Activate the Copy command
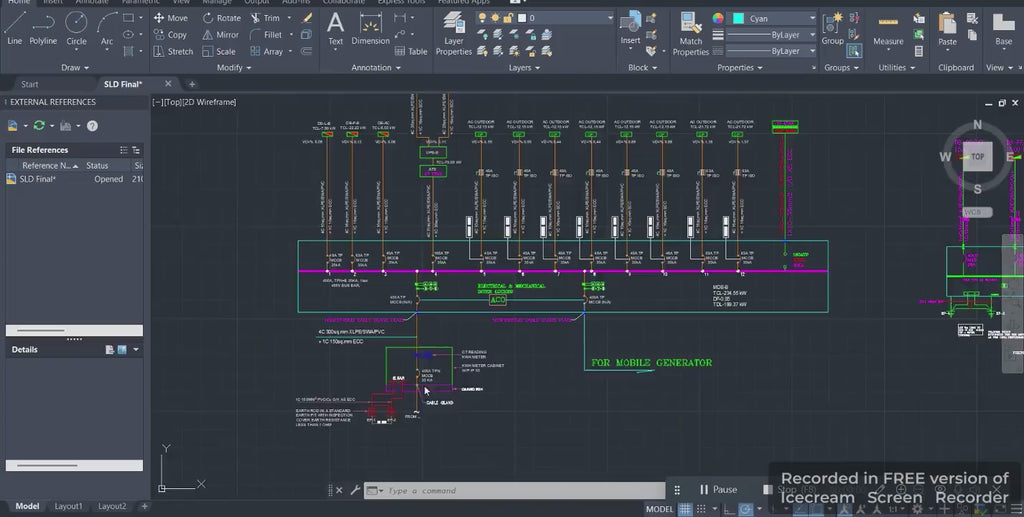The width and height of the screenshot is (1024, 517). 170,35
